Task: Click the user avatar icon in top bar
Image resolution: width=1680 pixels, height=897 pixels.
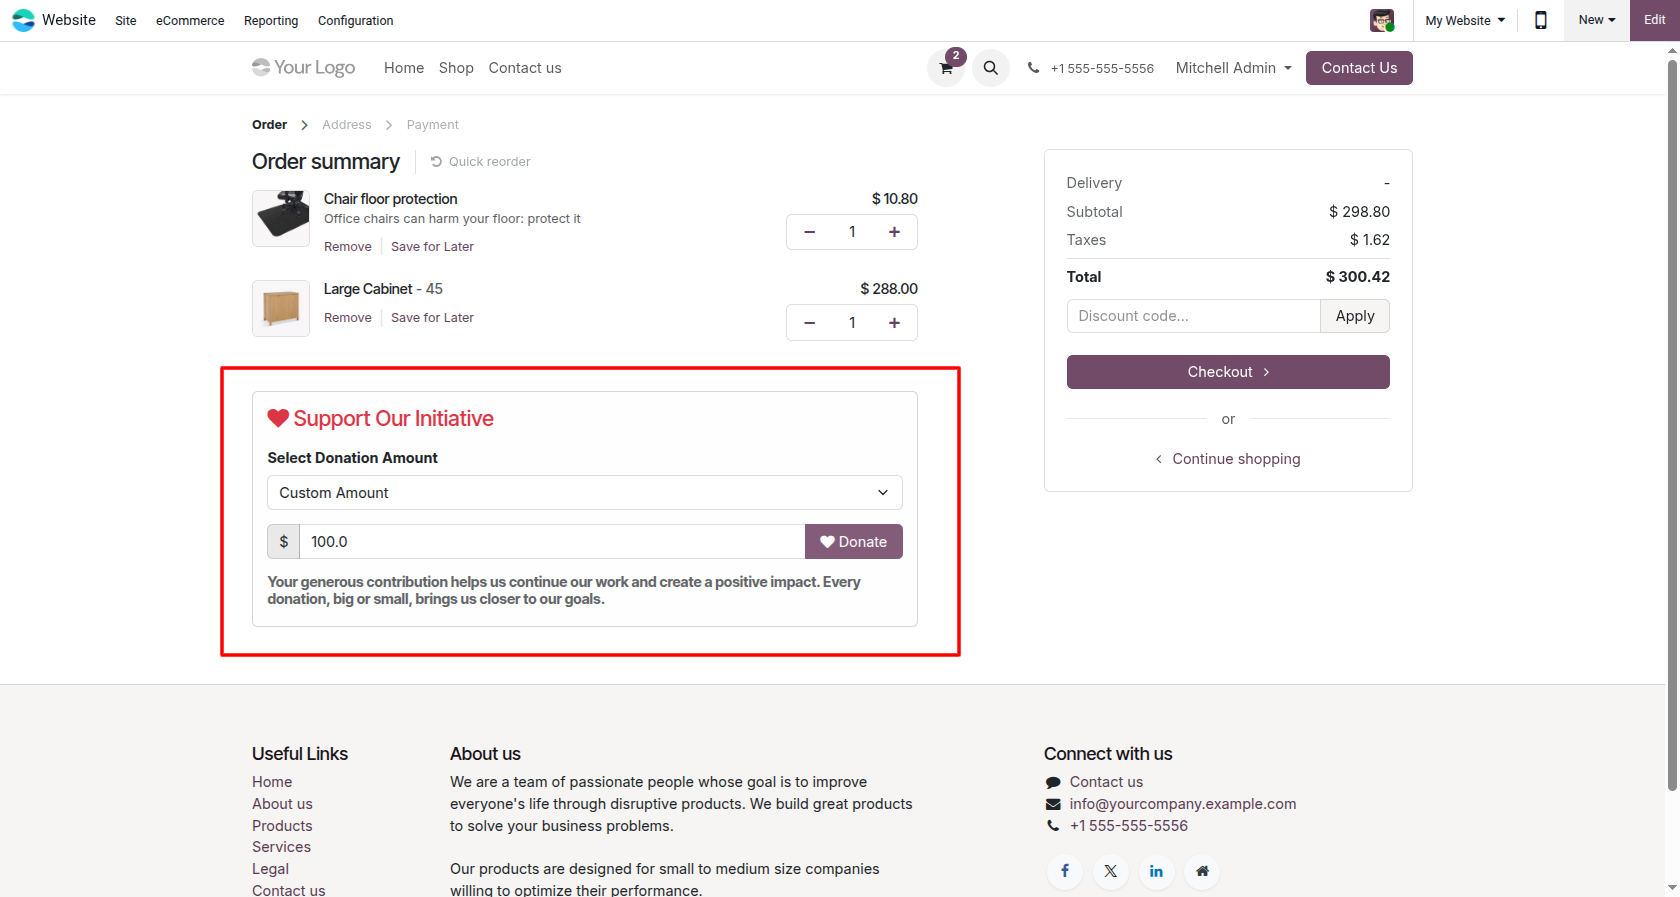Action: 1382,20
